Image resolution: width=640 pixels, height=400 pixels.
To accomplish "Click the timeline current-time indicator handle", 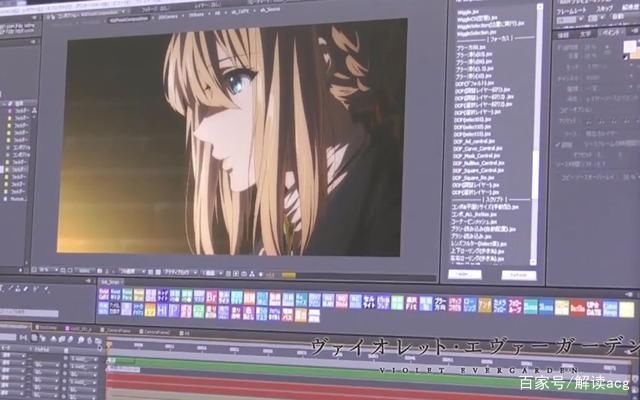I will click(x=109, y=344).
